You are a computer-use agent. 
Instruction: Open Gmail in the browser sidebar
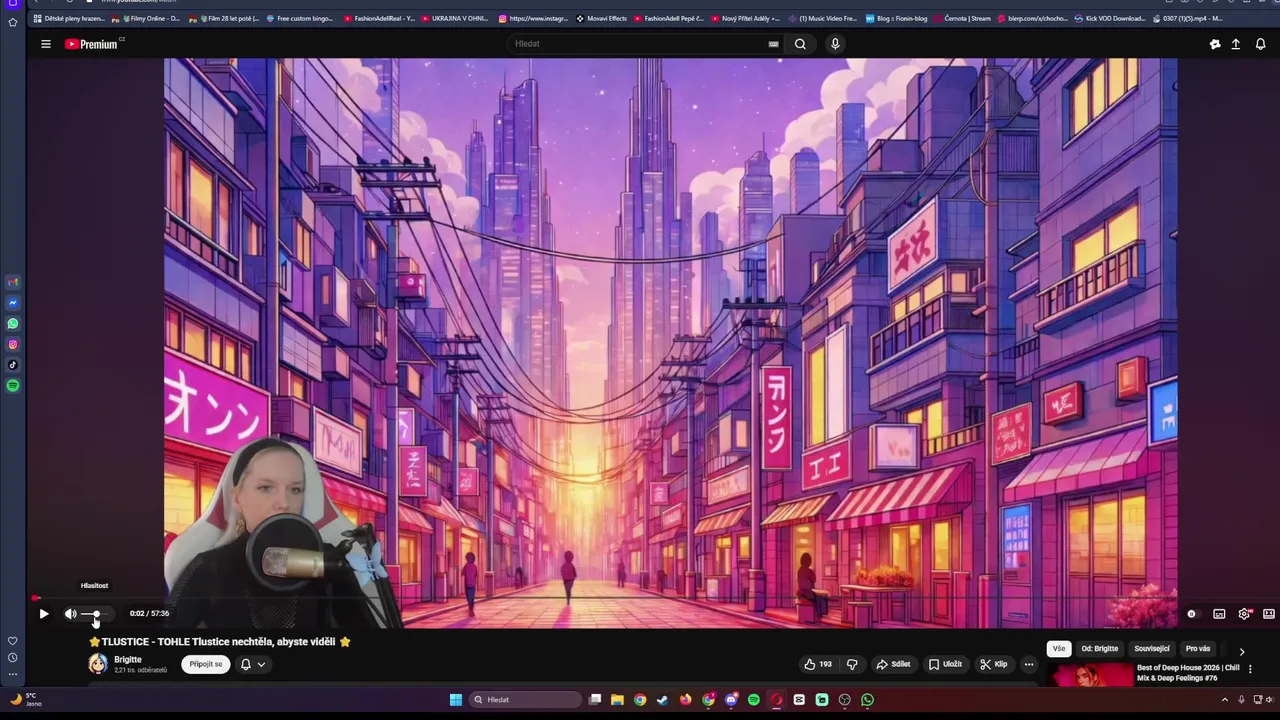tap(13, 282)
